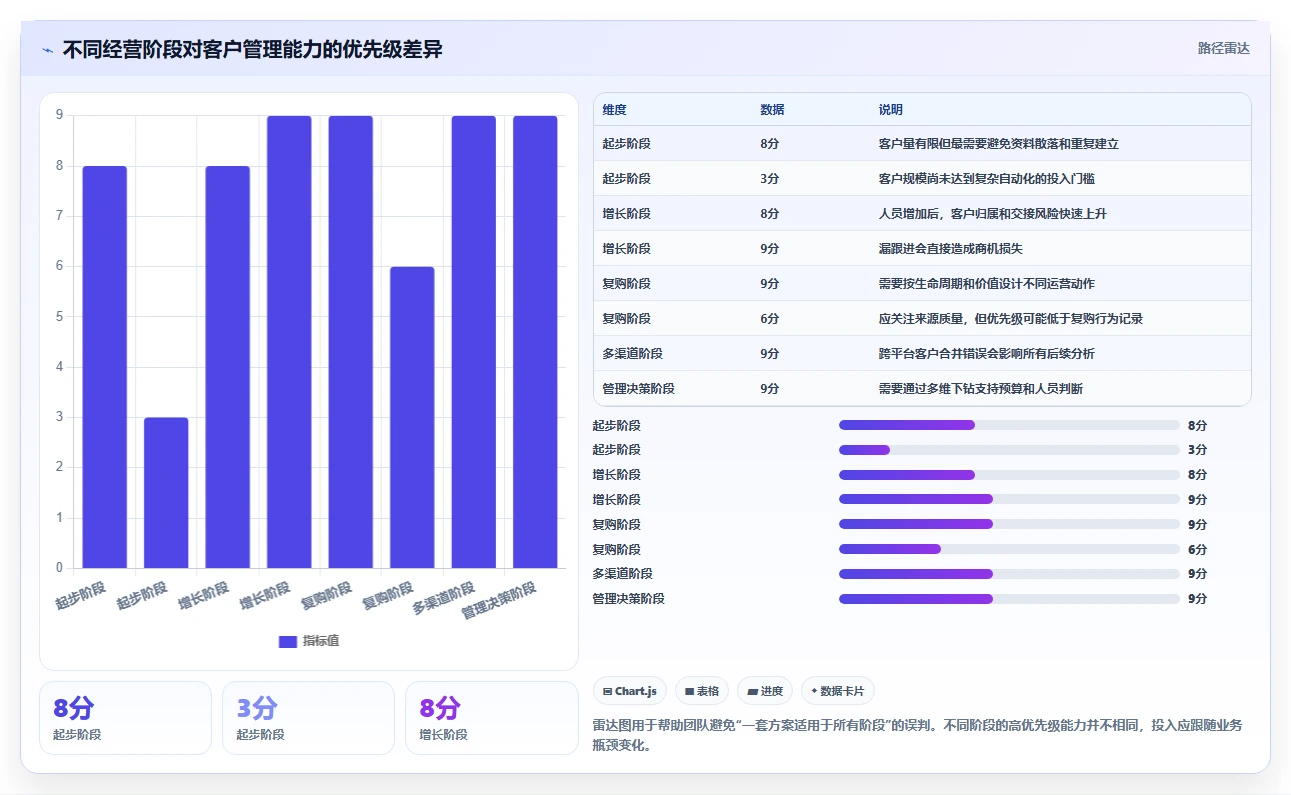The height and width of the screenshot is (795, 1291).
Task: Click table cell 人员增加后，客户归属和交接风险快速上升
Action: (x=992, y=214)
